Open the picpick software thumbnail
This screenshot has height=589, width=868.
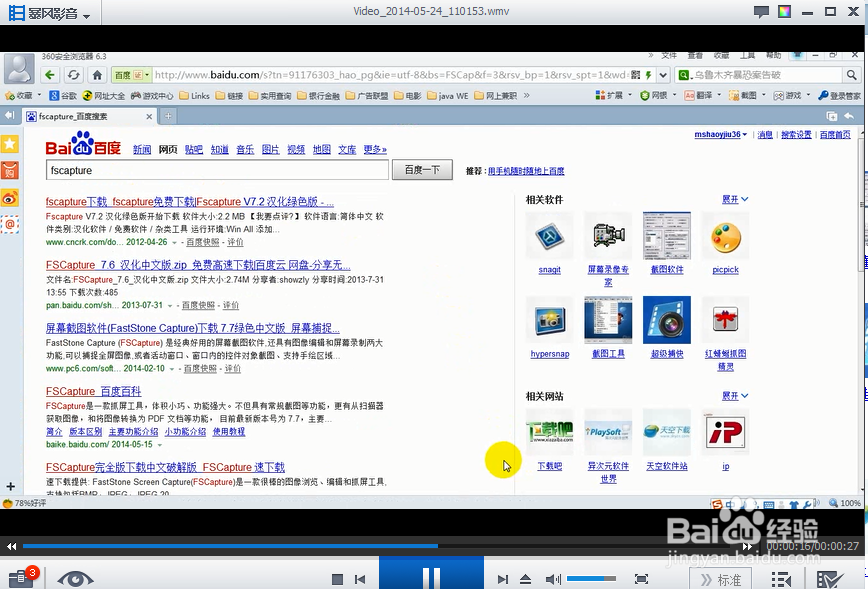725,236
